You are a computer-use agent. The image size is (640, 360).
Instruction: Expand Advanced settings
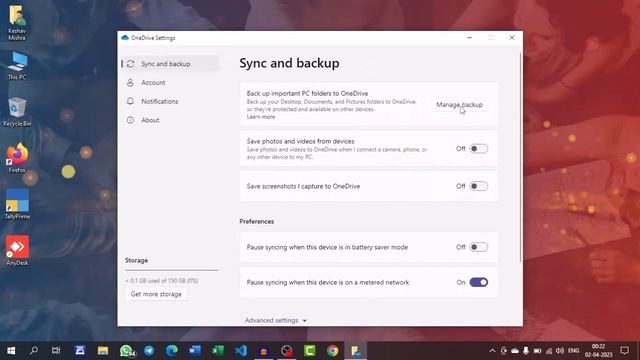[x=276, y=320]
